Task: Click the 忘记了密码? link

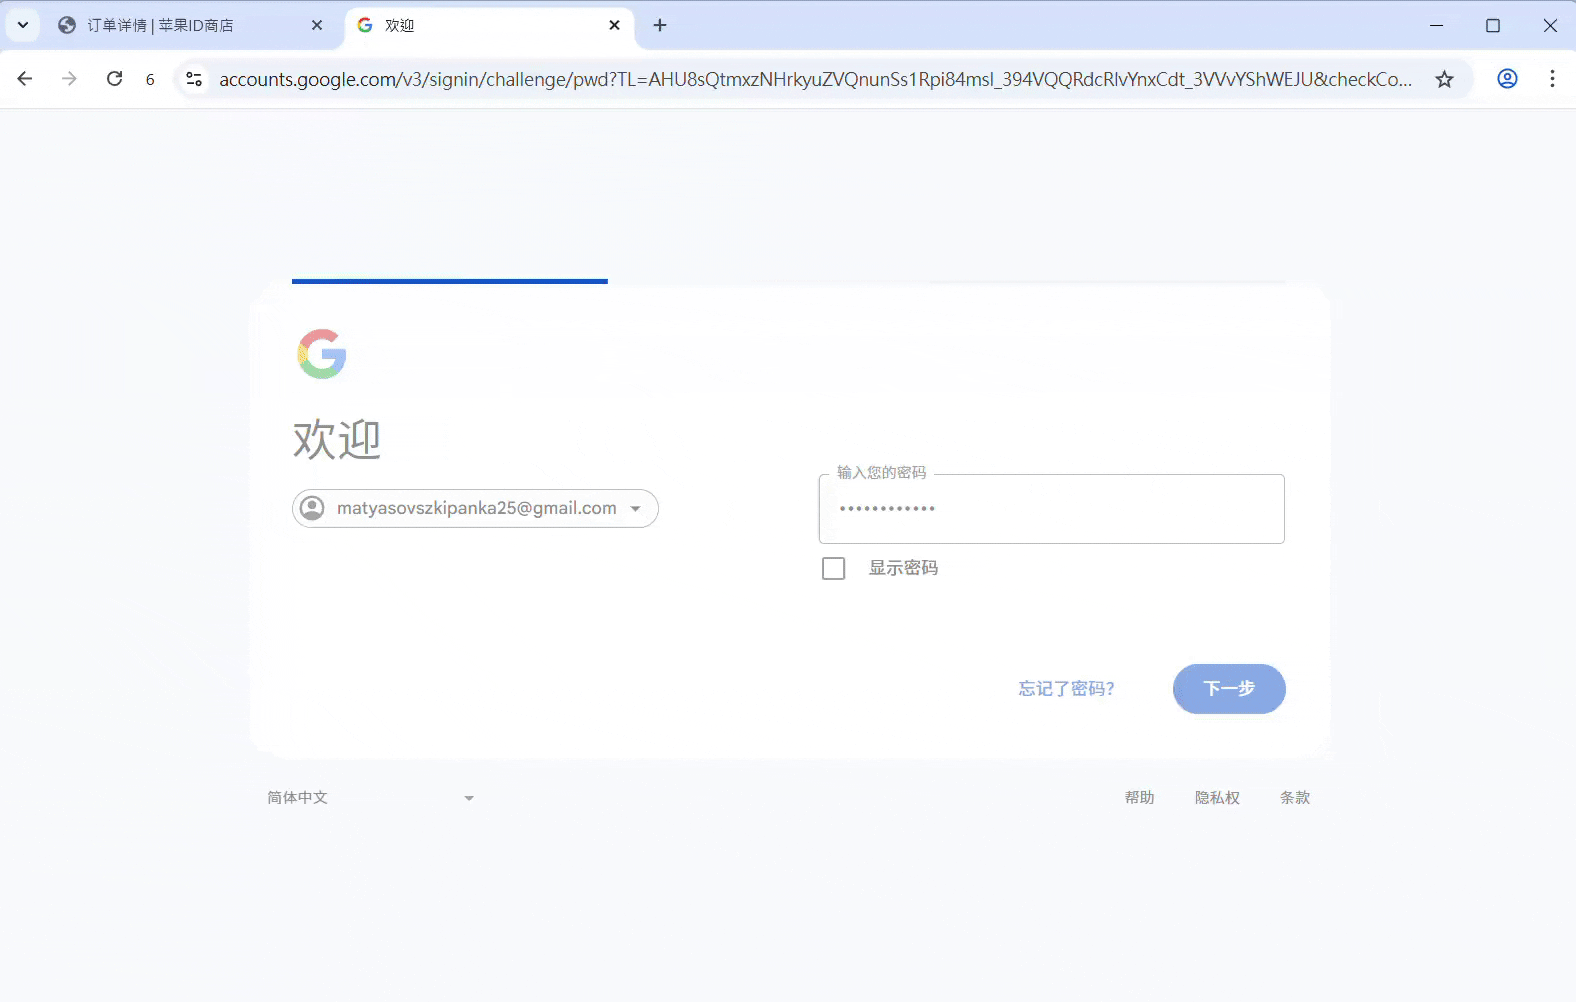Action: click(x=1066, y=689)
